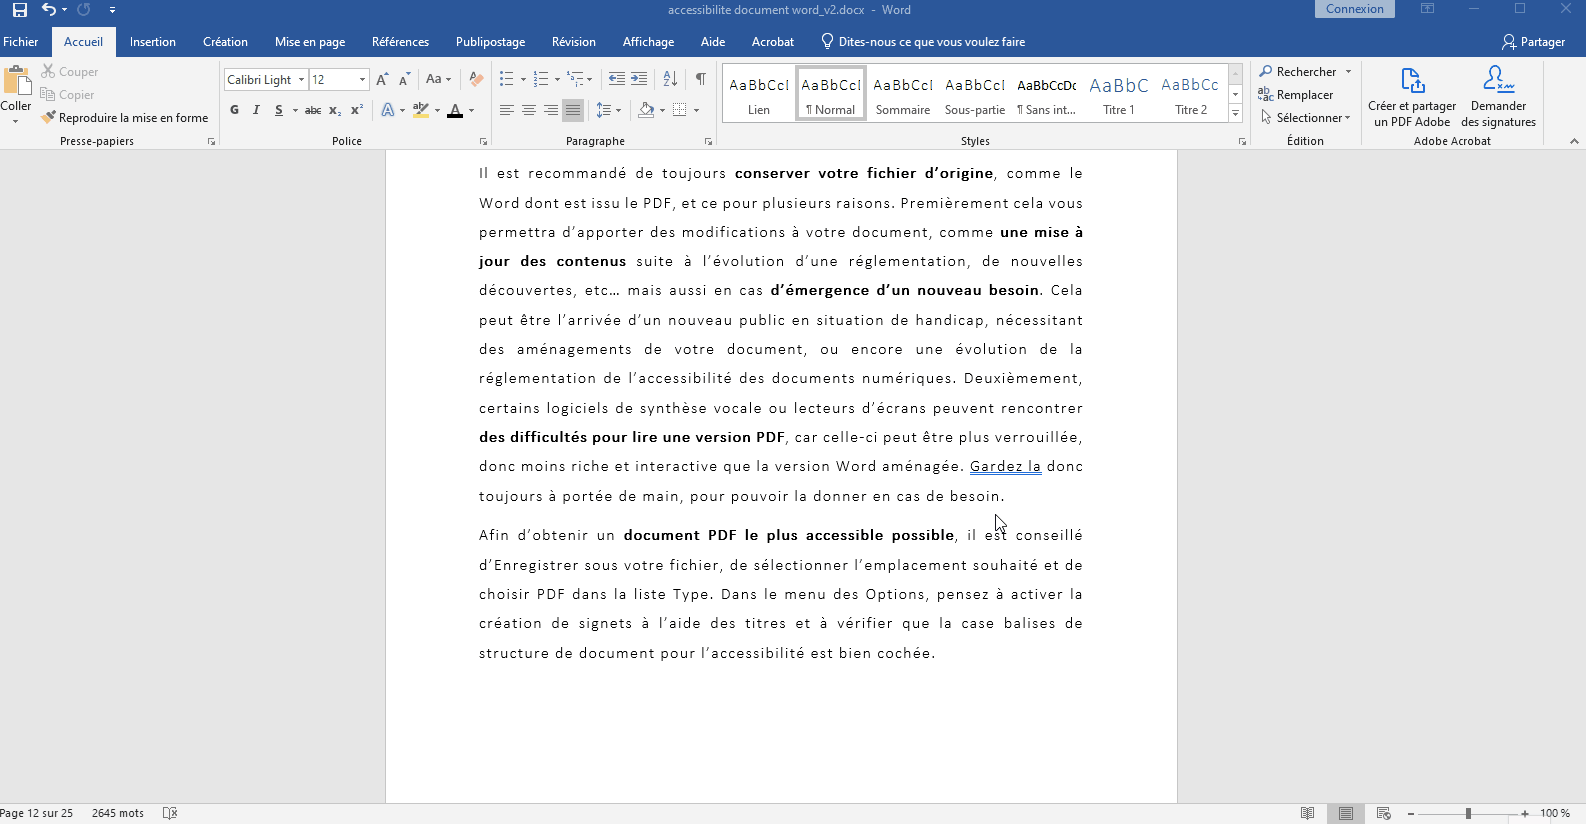The image size is (1586, 824).
Task: Share the document with Partager
Action: (x=1533, y=42)
